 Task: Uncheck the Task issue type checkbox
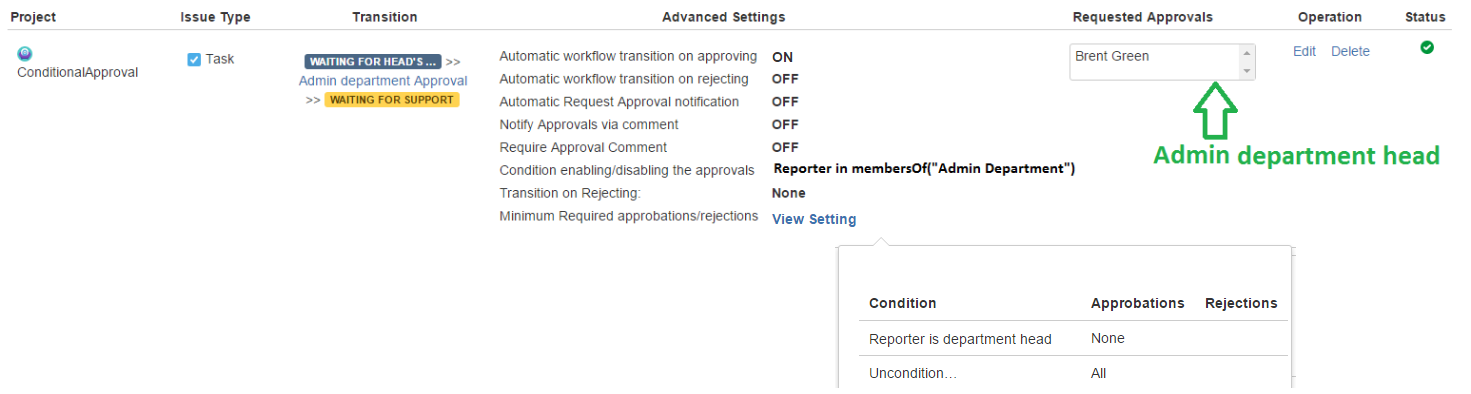point(194,59)
